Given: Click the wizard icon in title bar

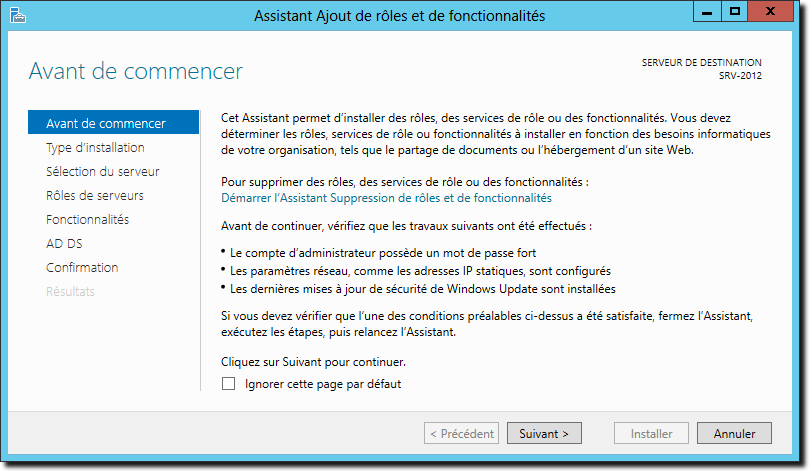Looking at the screenshot, I should click(x=18, y=15).
